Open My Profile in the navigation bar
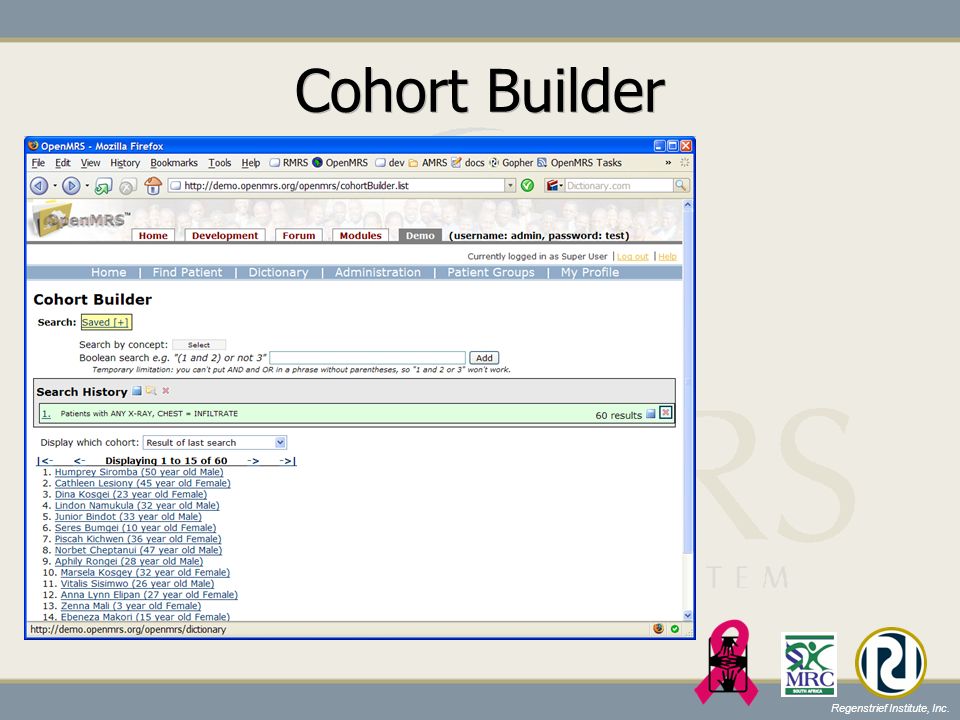 (x=590, y=272)
